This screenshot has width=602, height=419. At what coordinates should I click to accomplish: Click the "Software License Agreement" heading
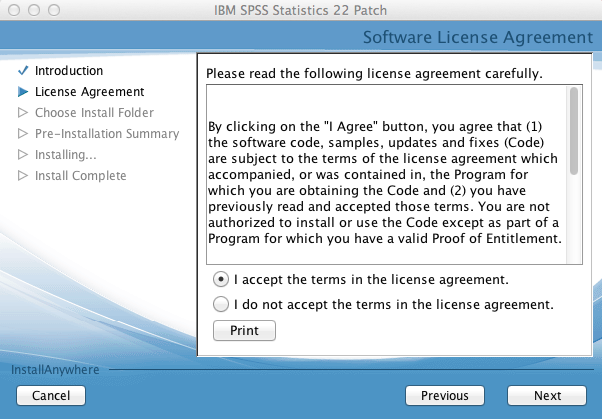coord(478,37)
